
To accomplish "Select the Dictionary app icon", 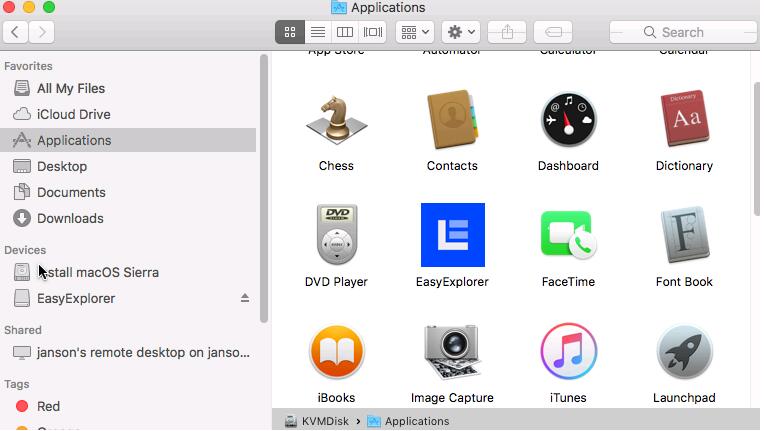I will point(685,118).
